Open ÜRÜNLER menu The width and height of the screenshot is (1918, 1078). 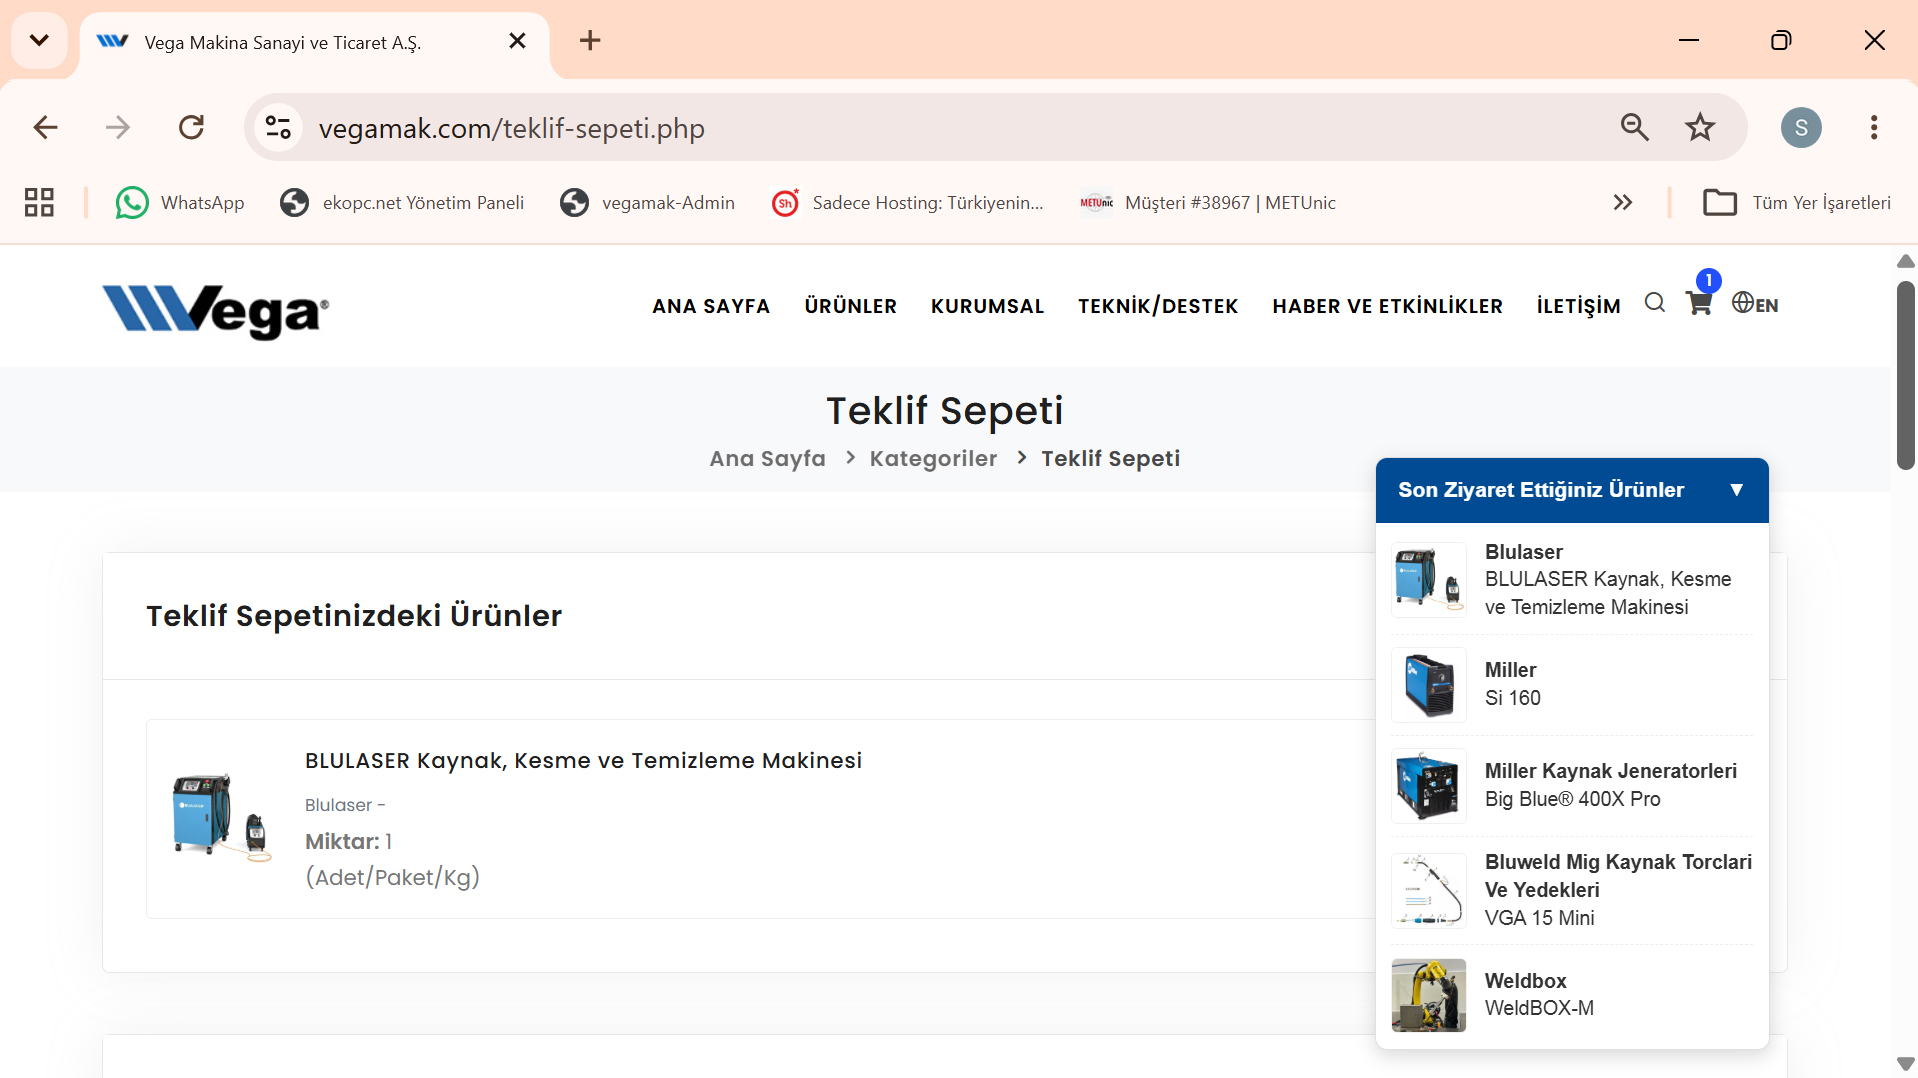click(x=851, y=306)
